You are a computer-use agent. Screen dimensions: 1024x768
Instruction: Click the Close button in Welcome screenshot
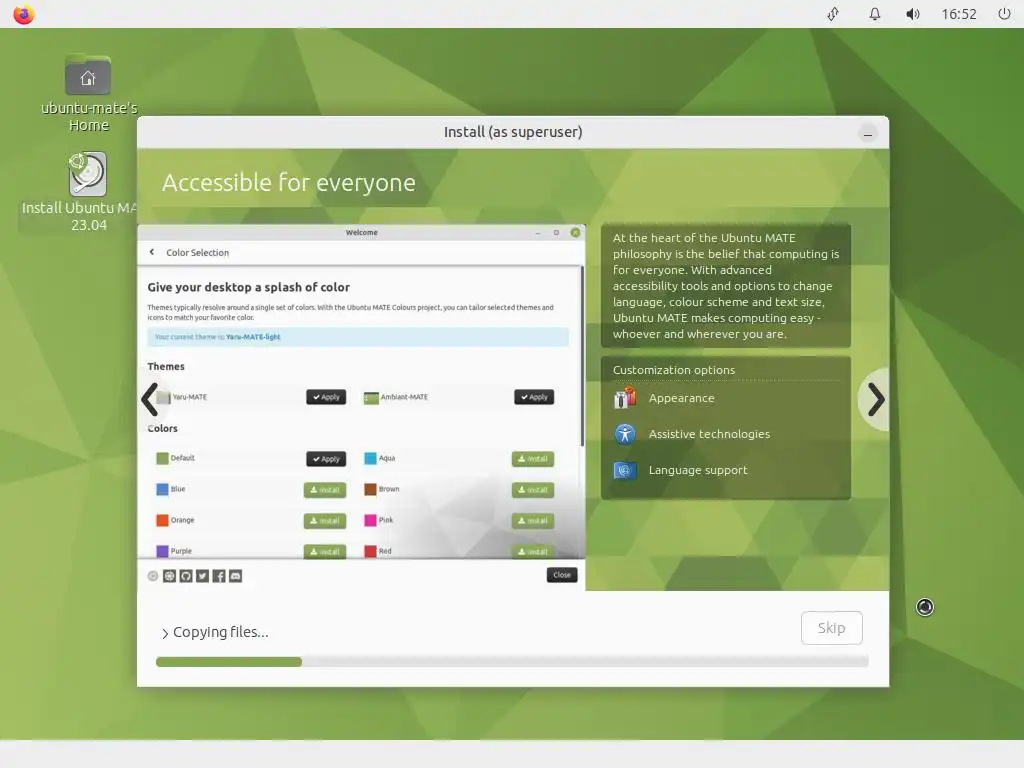562,575
